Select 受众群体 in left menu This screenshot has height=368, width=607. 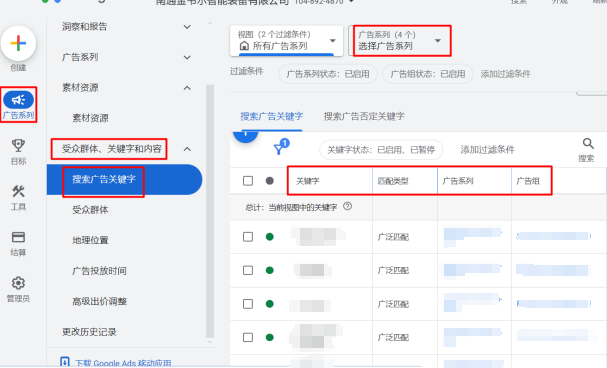(x=90, y=210)
